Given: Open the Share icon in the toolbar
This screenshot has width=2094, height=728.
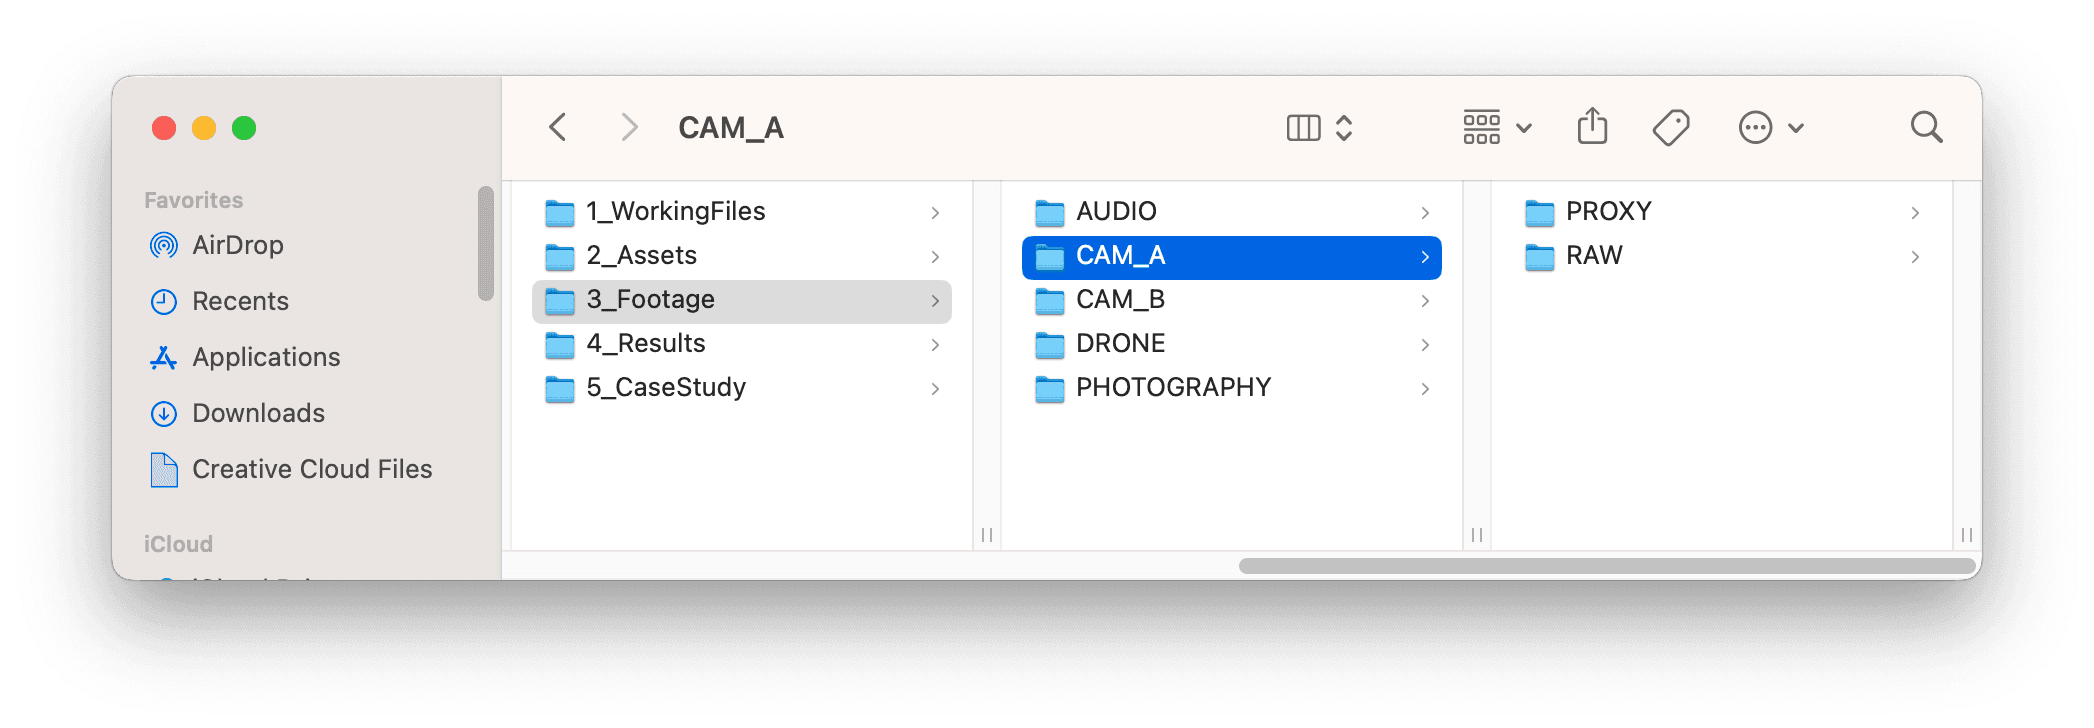Looking at the screenshot, I should (x=1592, y=127).
